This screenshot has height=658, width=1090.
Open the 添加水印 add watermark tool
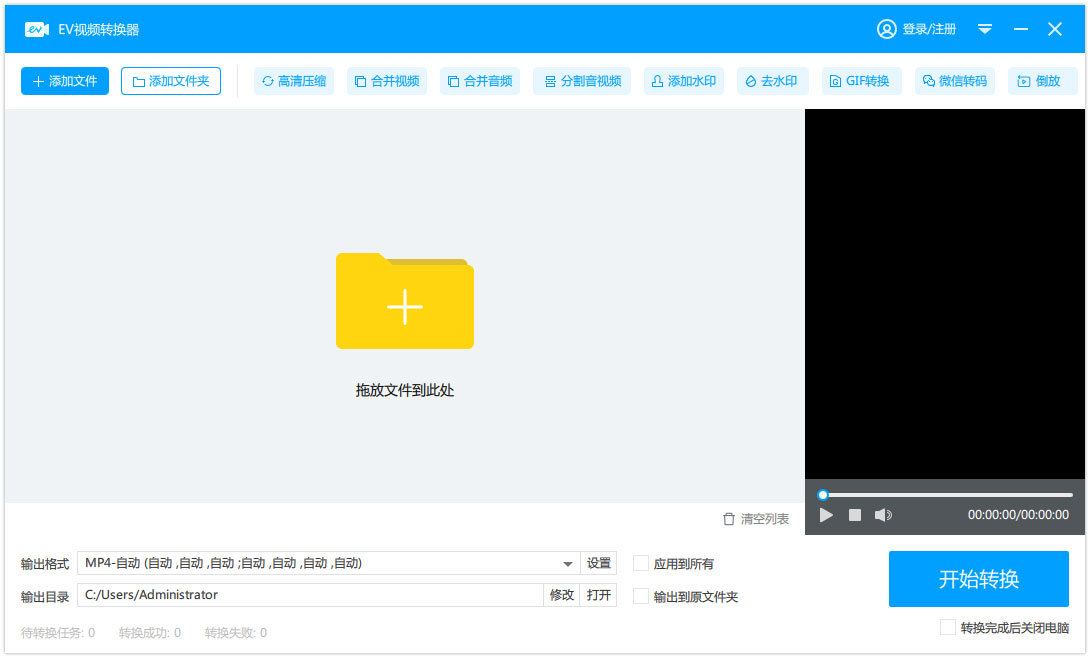[683, 81]
